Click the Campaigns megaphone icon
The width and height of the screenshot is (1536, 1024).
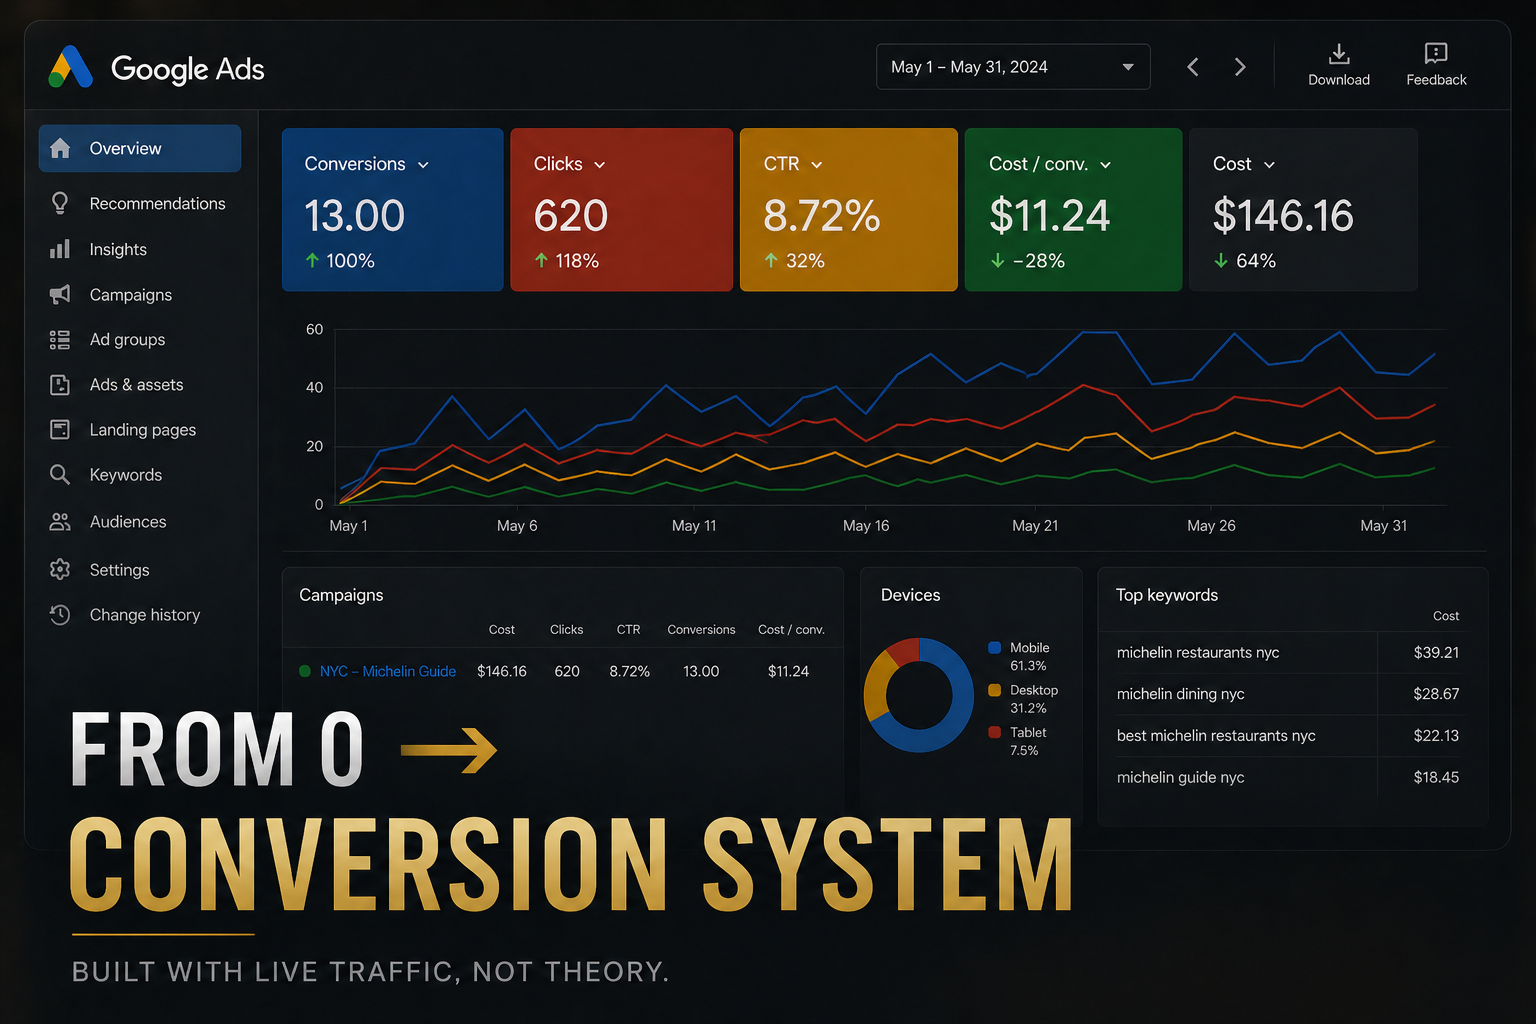click(60, 294)
